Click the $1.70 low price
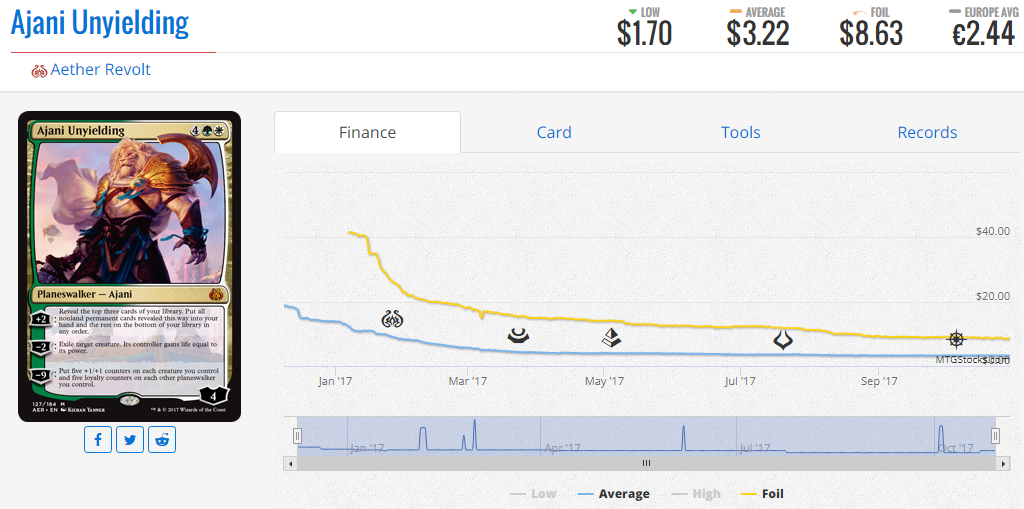This screenshot has height=509, width=1024. pyautogui.click(x=644, y=33)
